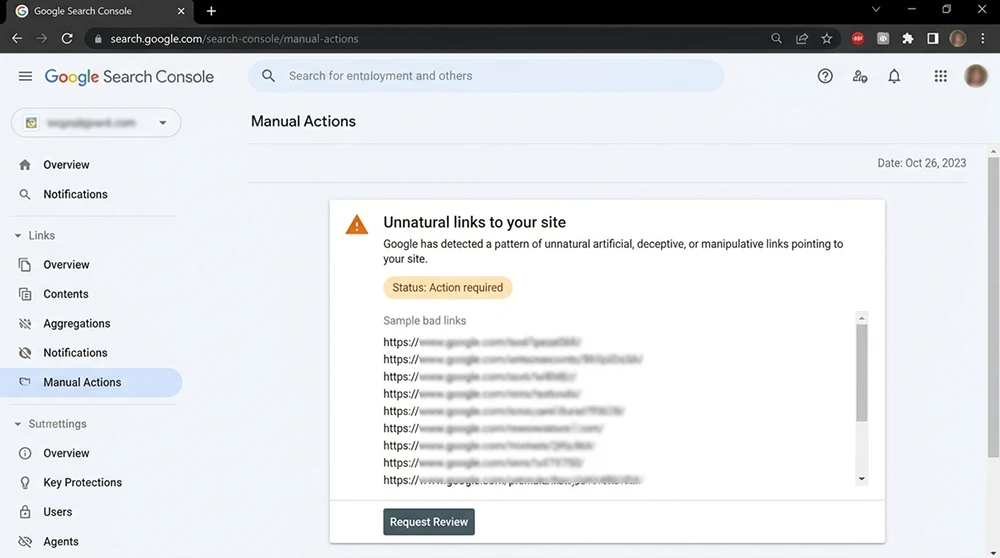
Task: Click the Overview home icon
Action: click(25, 165)
